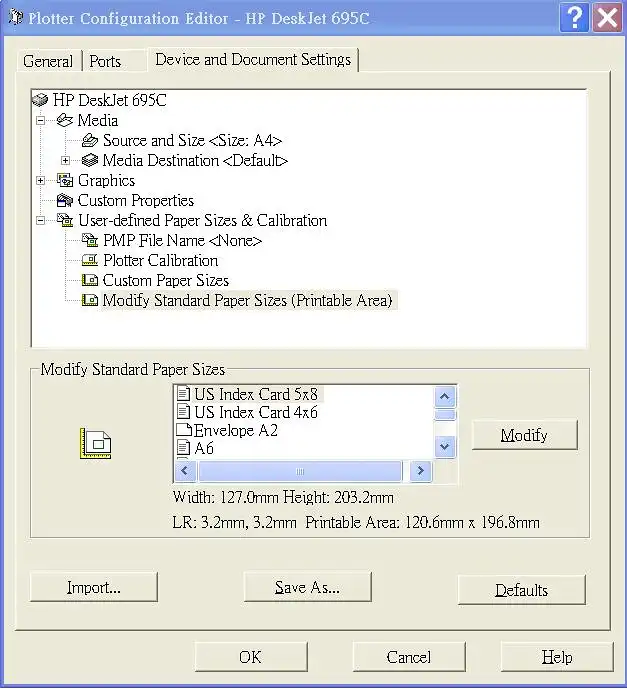Select User-defined Paper Sizes & Calibration row text

point(203,221)
